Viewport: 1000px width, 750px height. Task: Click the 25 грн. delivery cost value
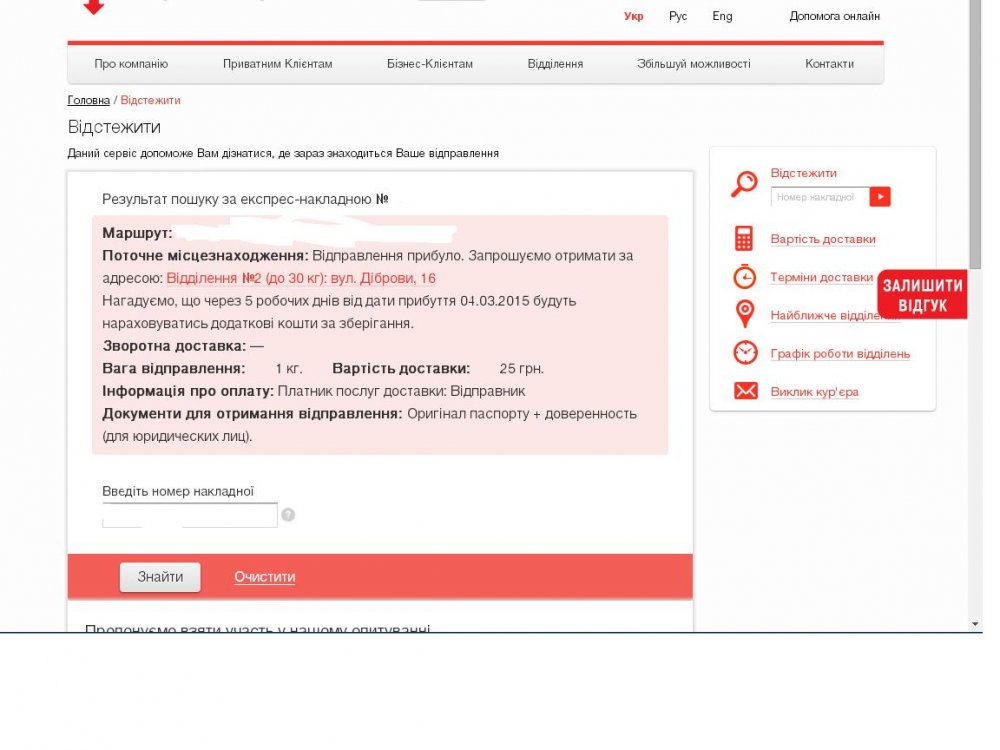click(522, 369)
